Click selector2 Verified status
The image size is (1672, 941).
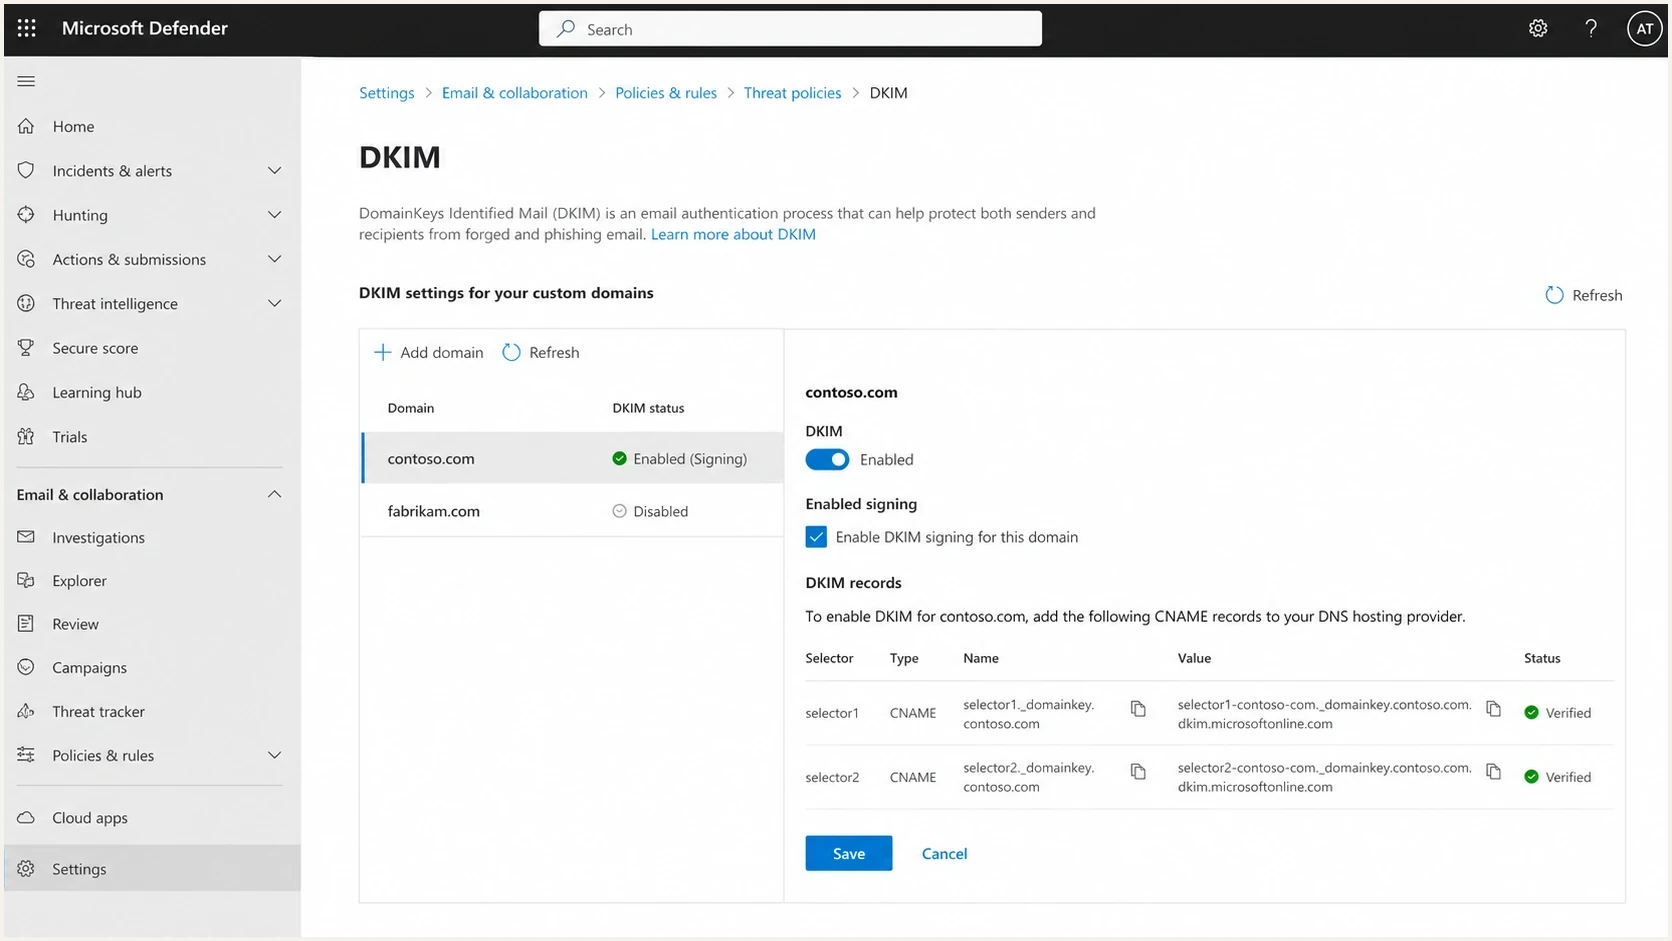[1557, 777]
